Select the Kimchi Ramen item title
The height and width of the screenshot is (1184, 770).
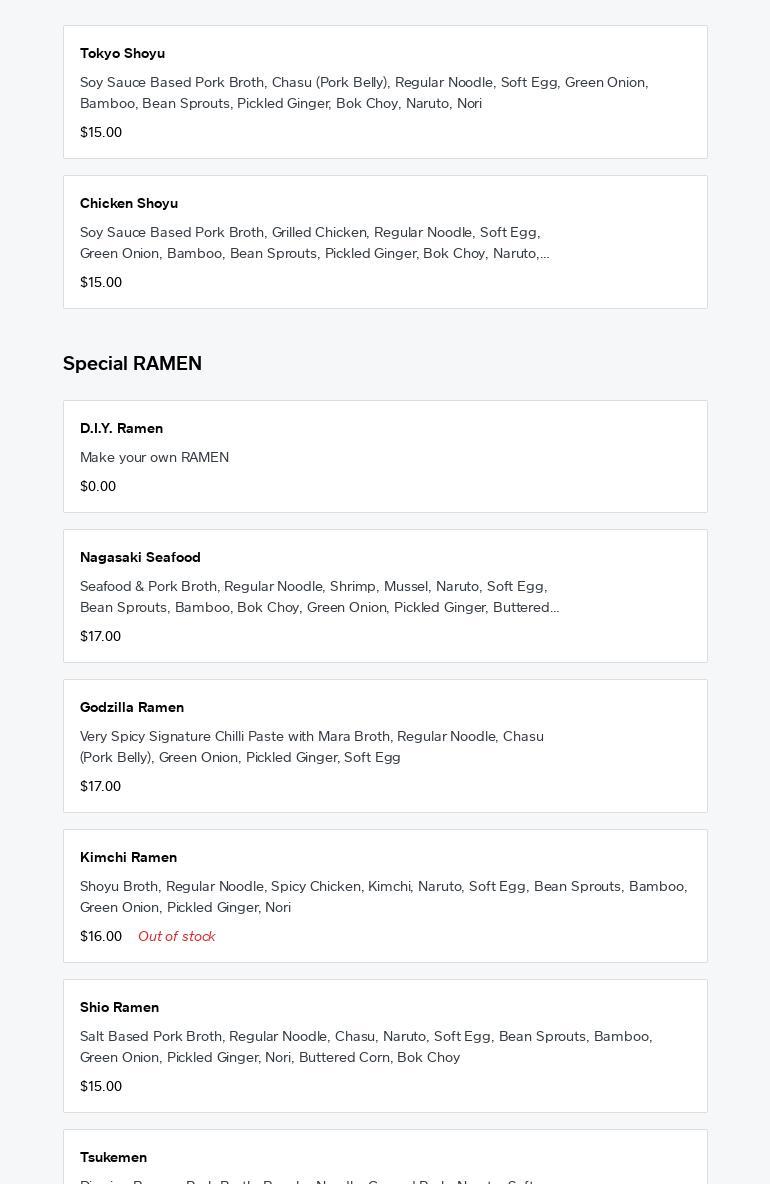(128, 857)
